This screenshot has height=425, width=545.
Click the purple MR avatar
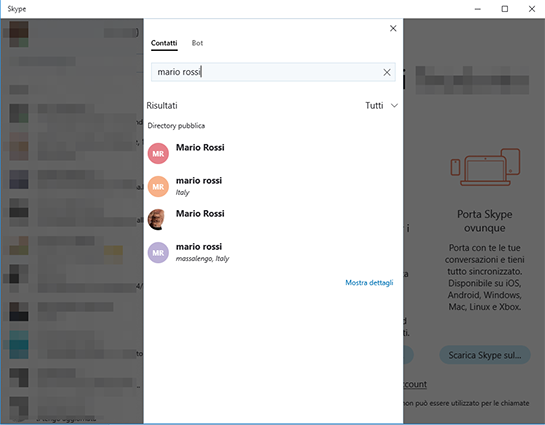tap(158, 252)
